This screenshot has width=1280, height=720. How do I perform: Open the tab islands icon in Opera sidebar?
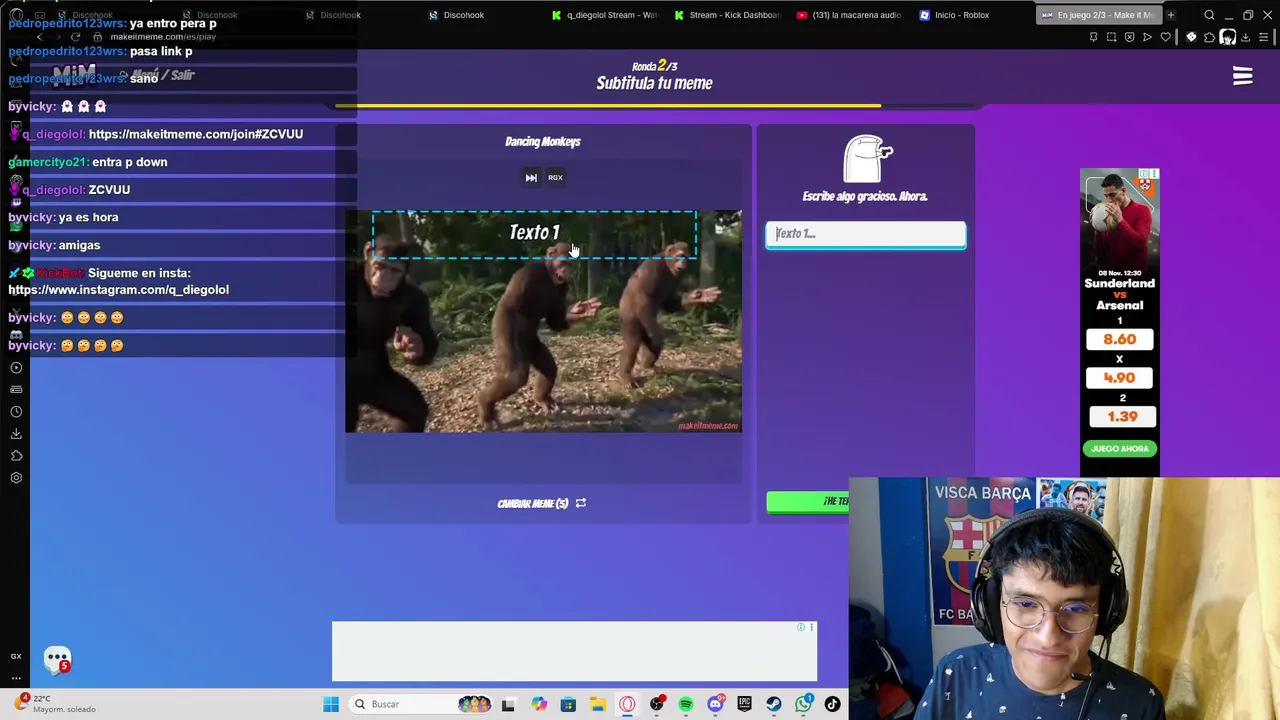pos(16,389)
